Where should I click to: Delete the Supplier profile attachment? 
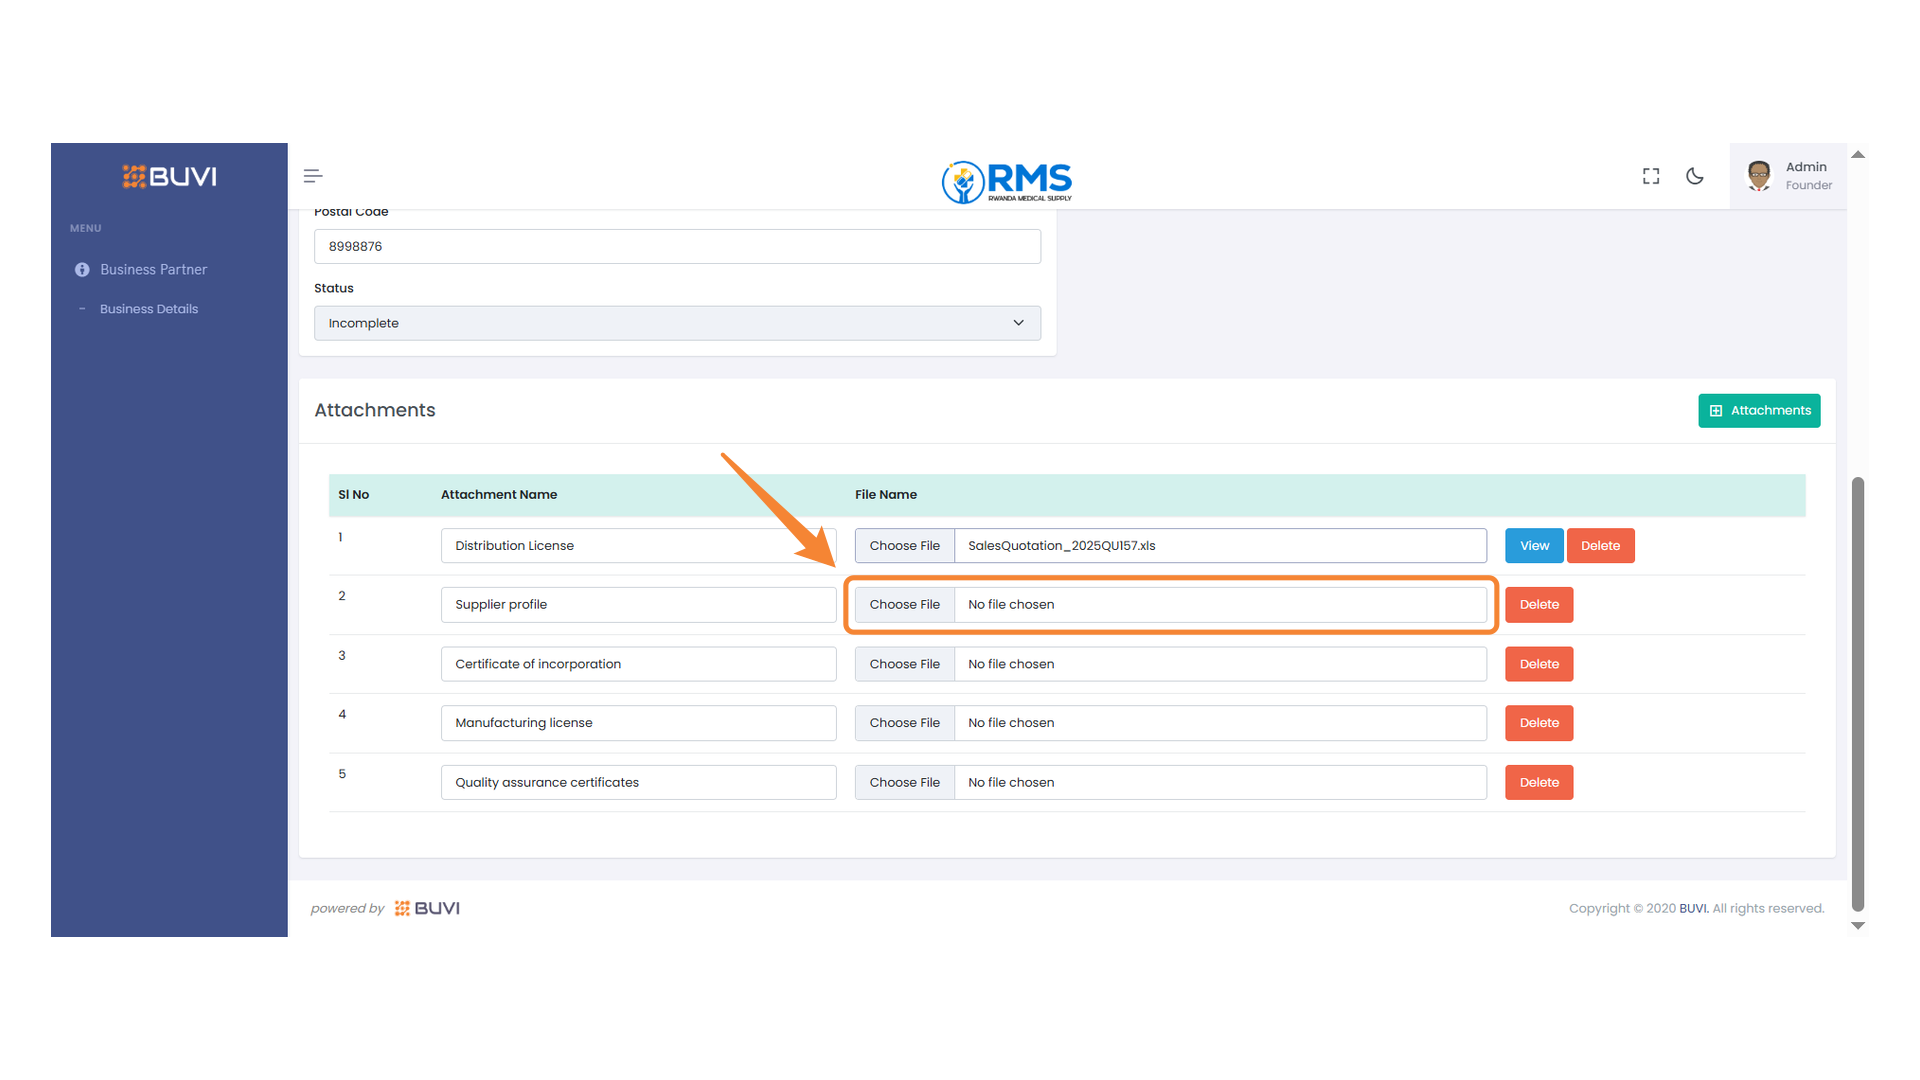point(1538,604)
